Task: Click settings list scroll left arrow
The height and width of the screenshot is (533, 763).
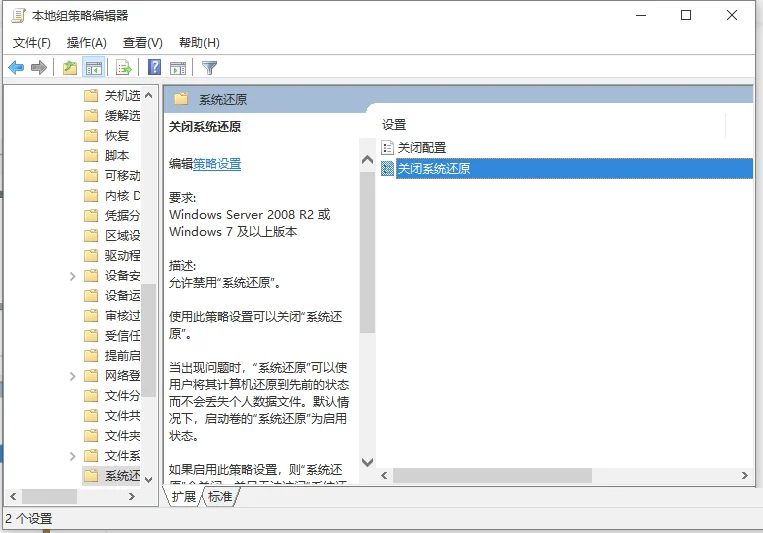Action: pyautogui.click(x=384, y=476)
